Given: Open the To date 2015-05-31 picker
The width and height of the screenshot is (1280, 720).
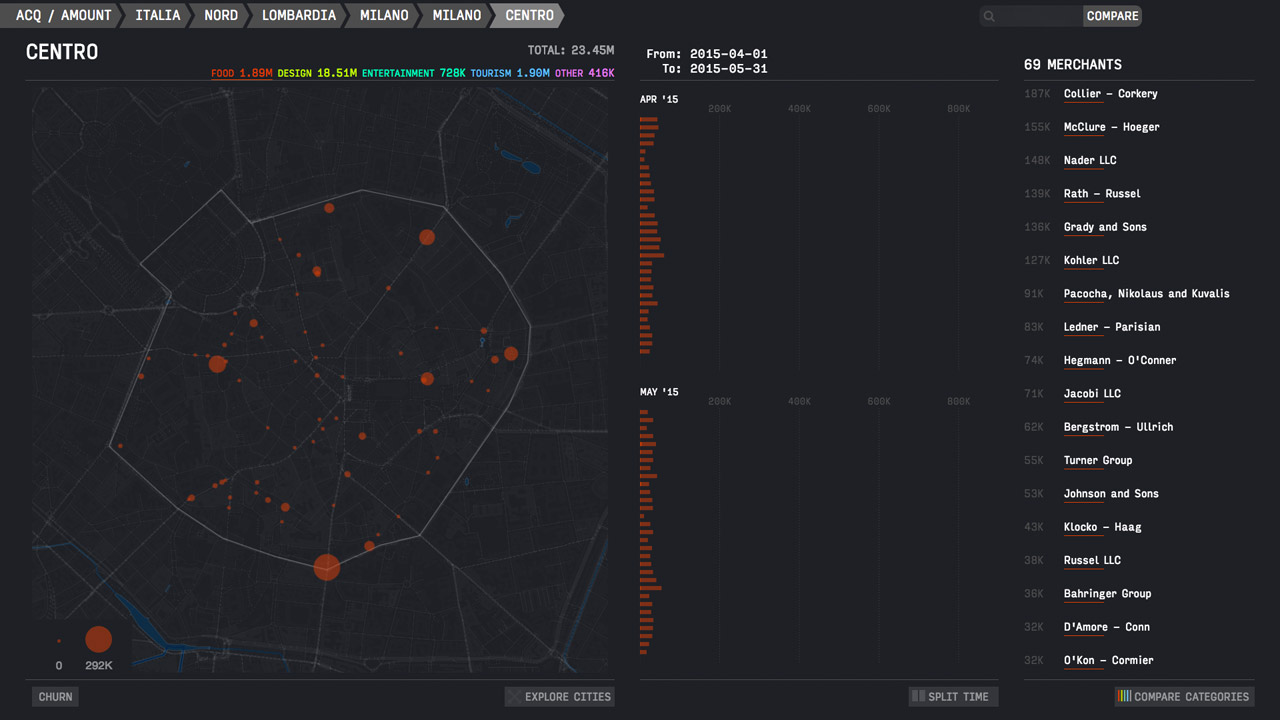Looking at the screenshot, I should 728,69.
